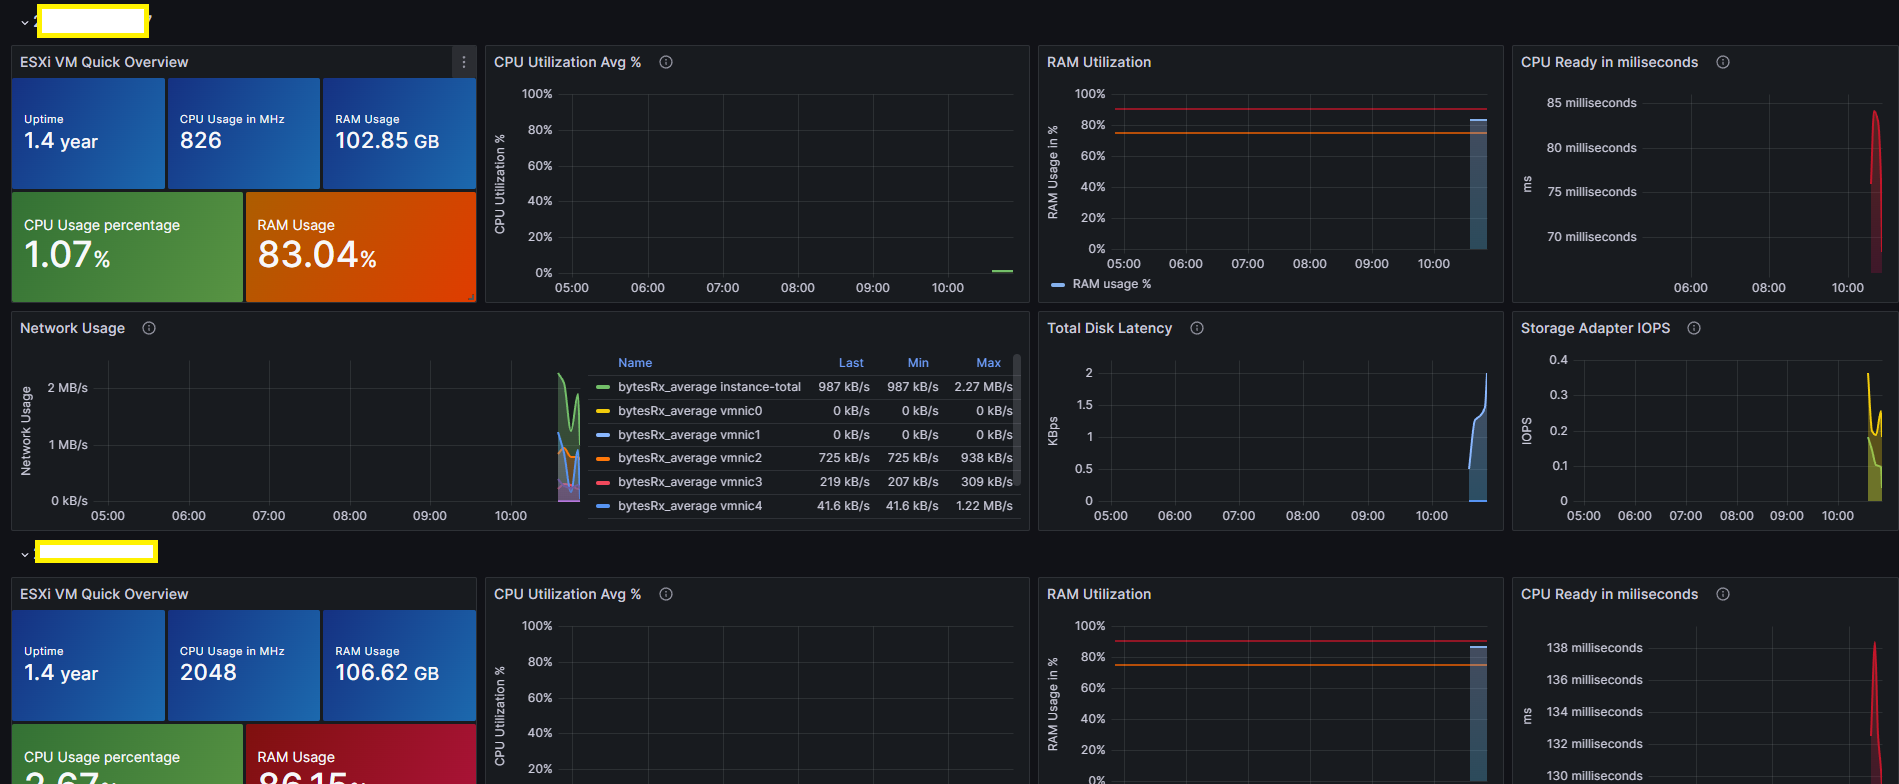Viewport: 1899px width, 784px height.
Task: Collapse the upper dashboard row using its chevron
Action: 24,22
